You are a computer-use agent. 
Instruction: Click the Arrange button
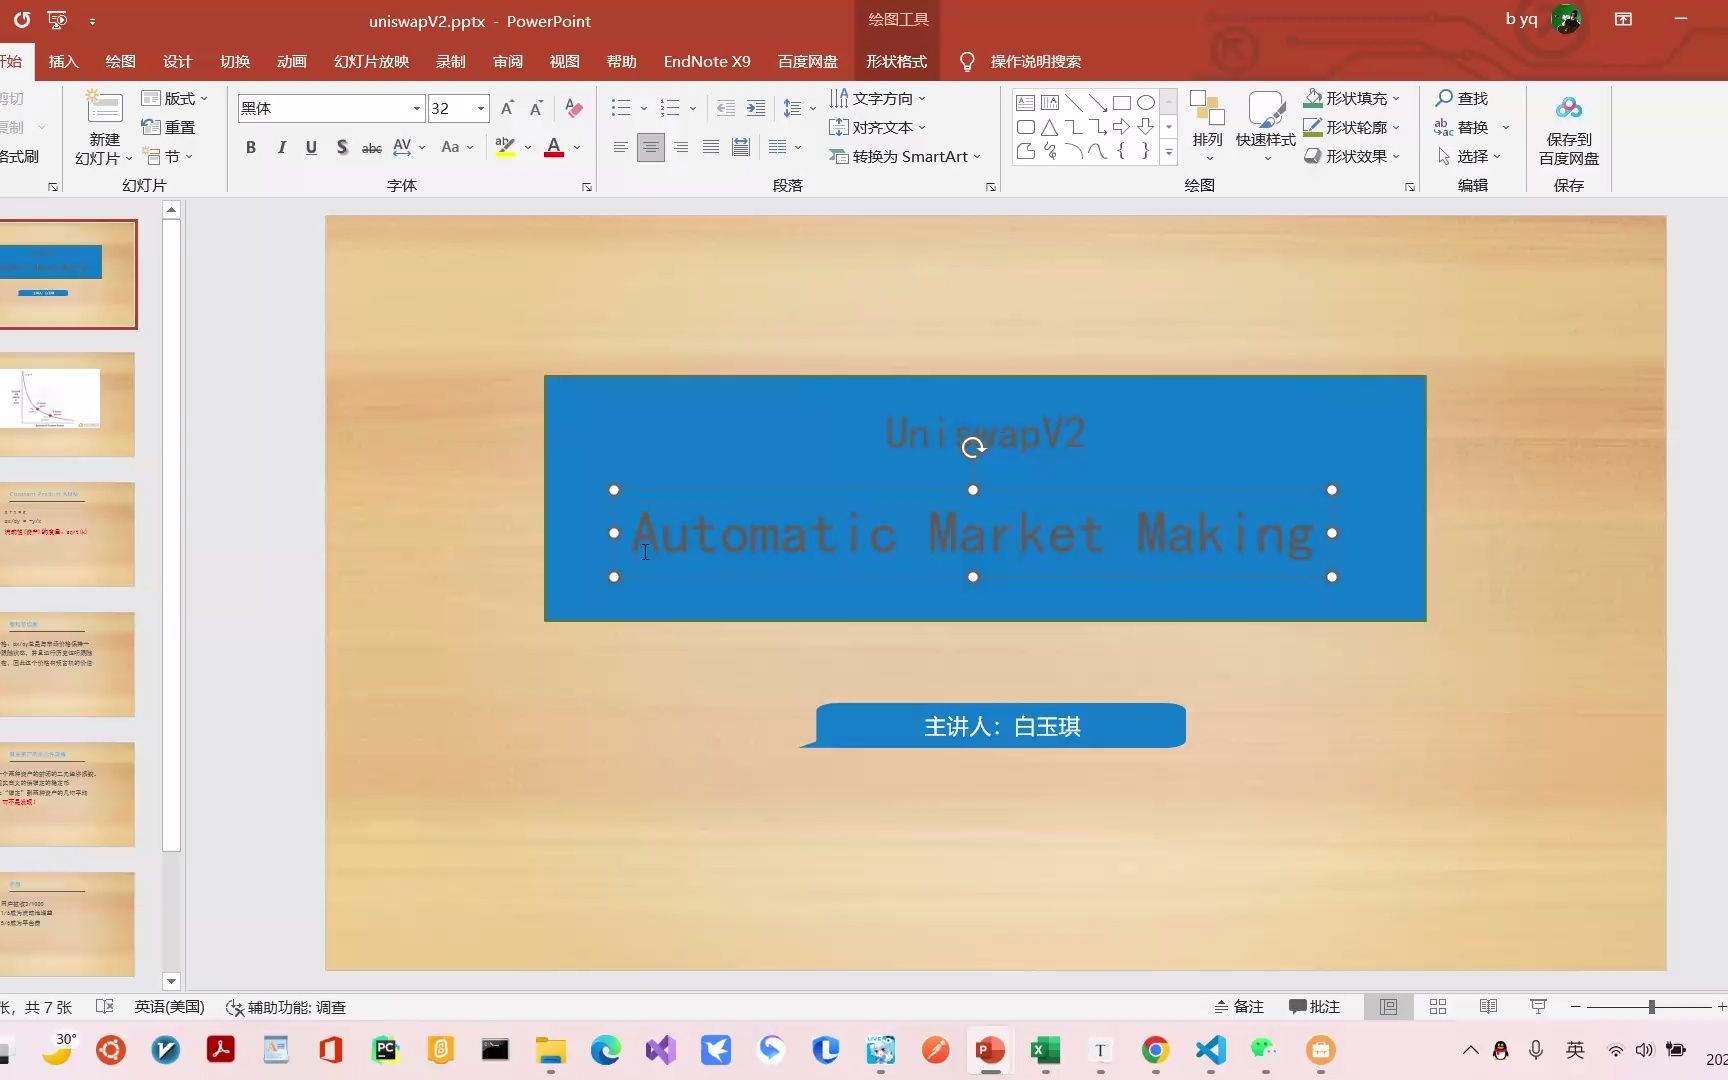(1207, 126)
